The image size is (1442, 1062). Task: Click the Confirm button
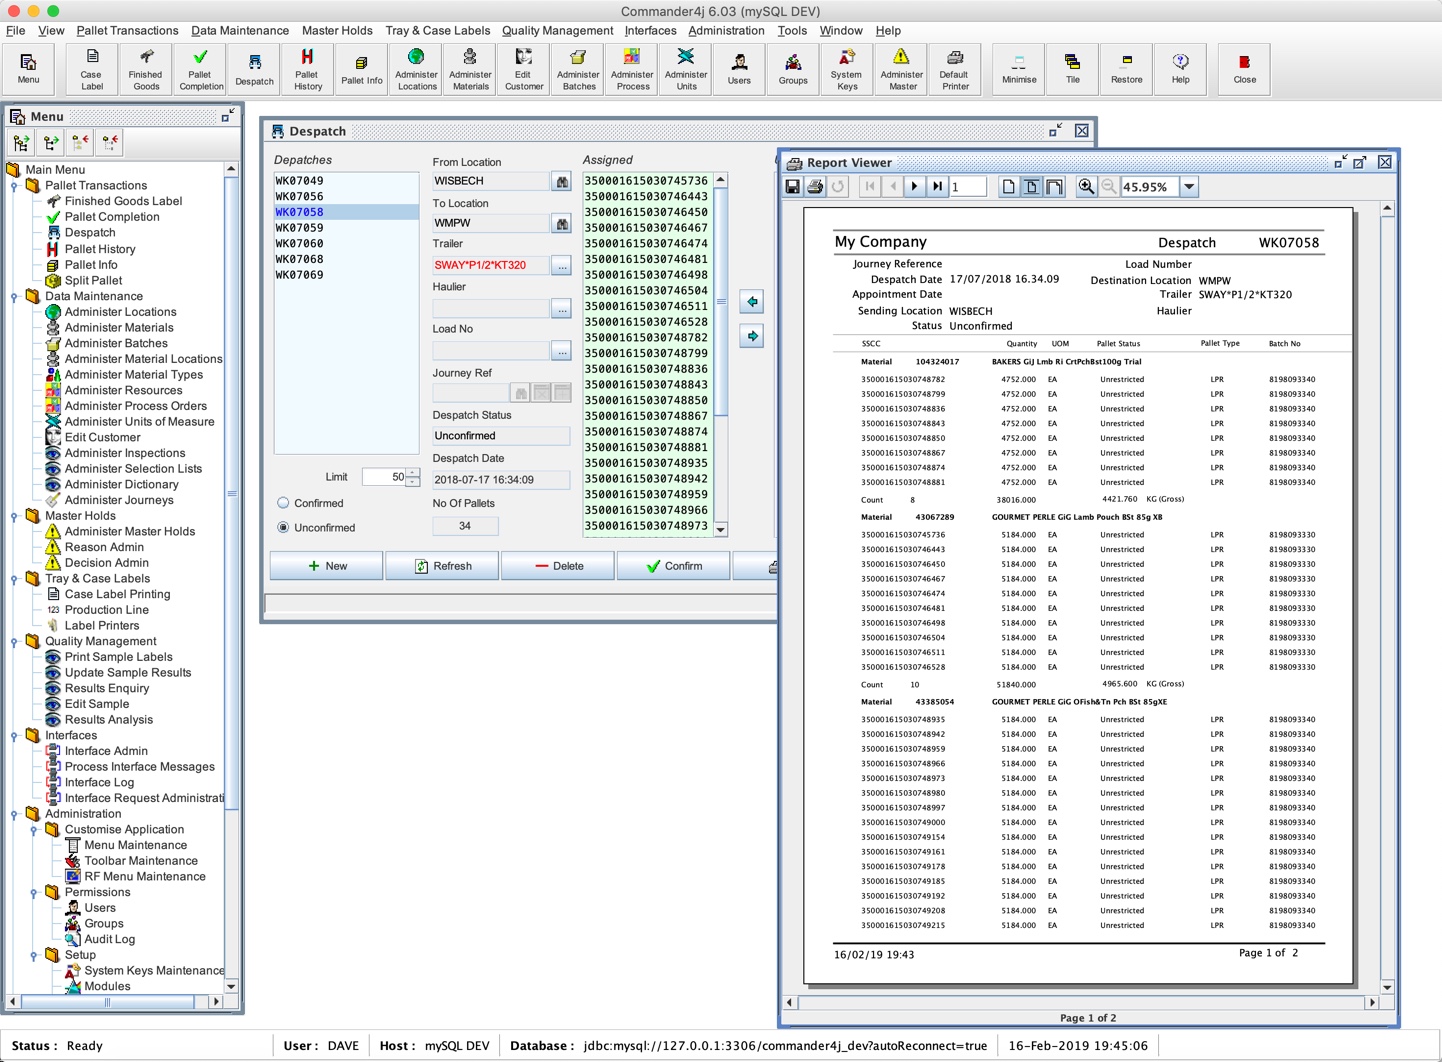673,566
